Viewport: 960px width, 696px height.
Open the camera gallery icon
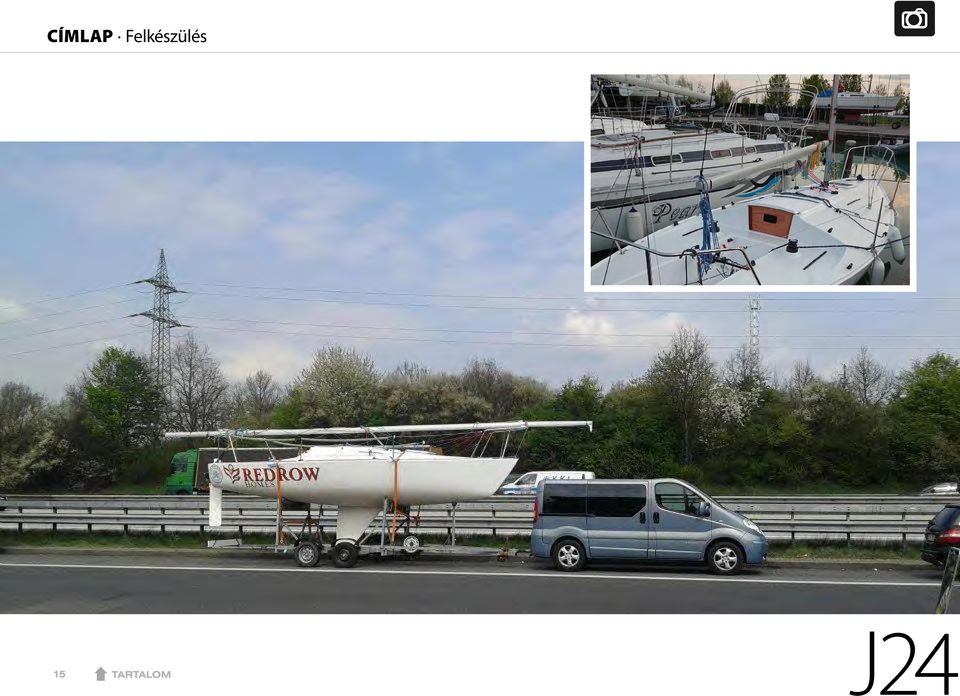914,19
